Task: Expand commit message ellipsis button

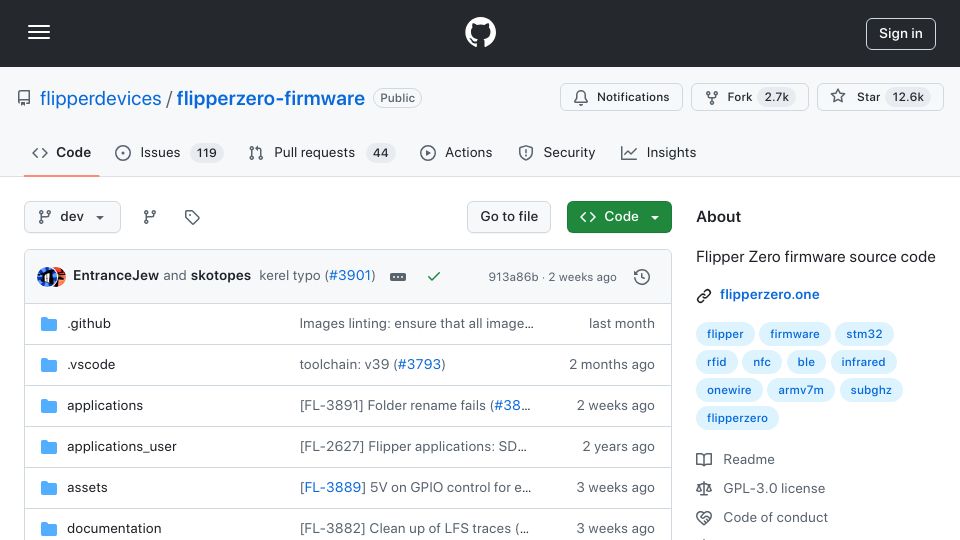Action: point(398,277)
